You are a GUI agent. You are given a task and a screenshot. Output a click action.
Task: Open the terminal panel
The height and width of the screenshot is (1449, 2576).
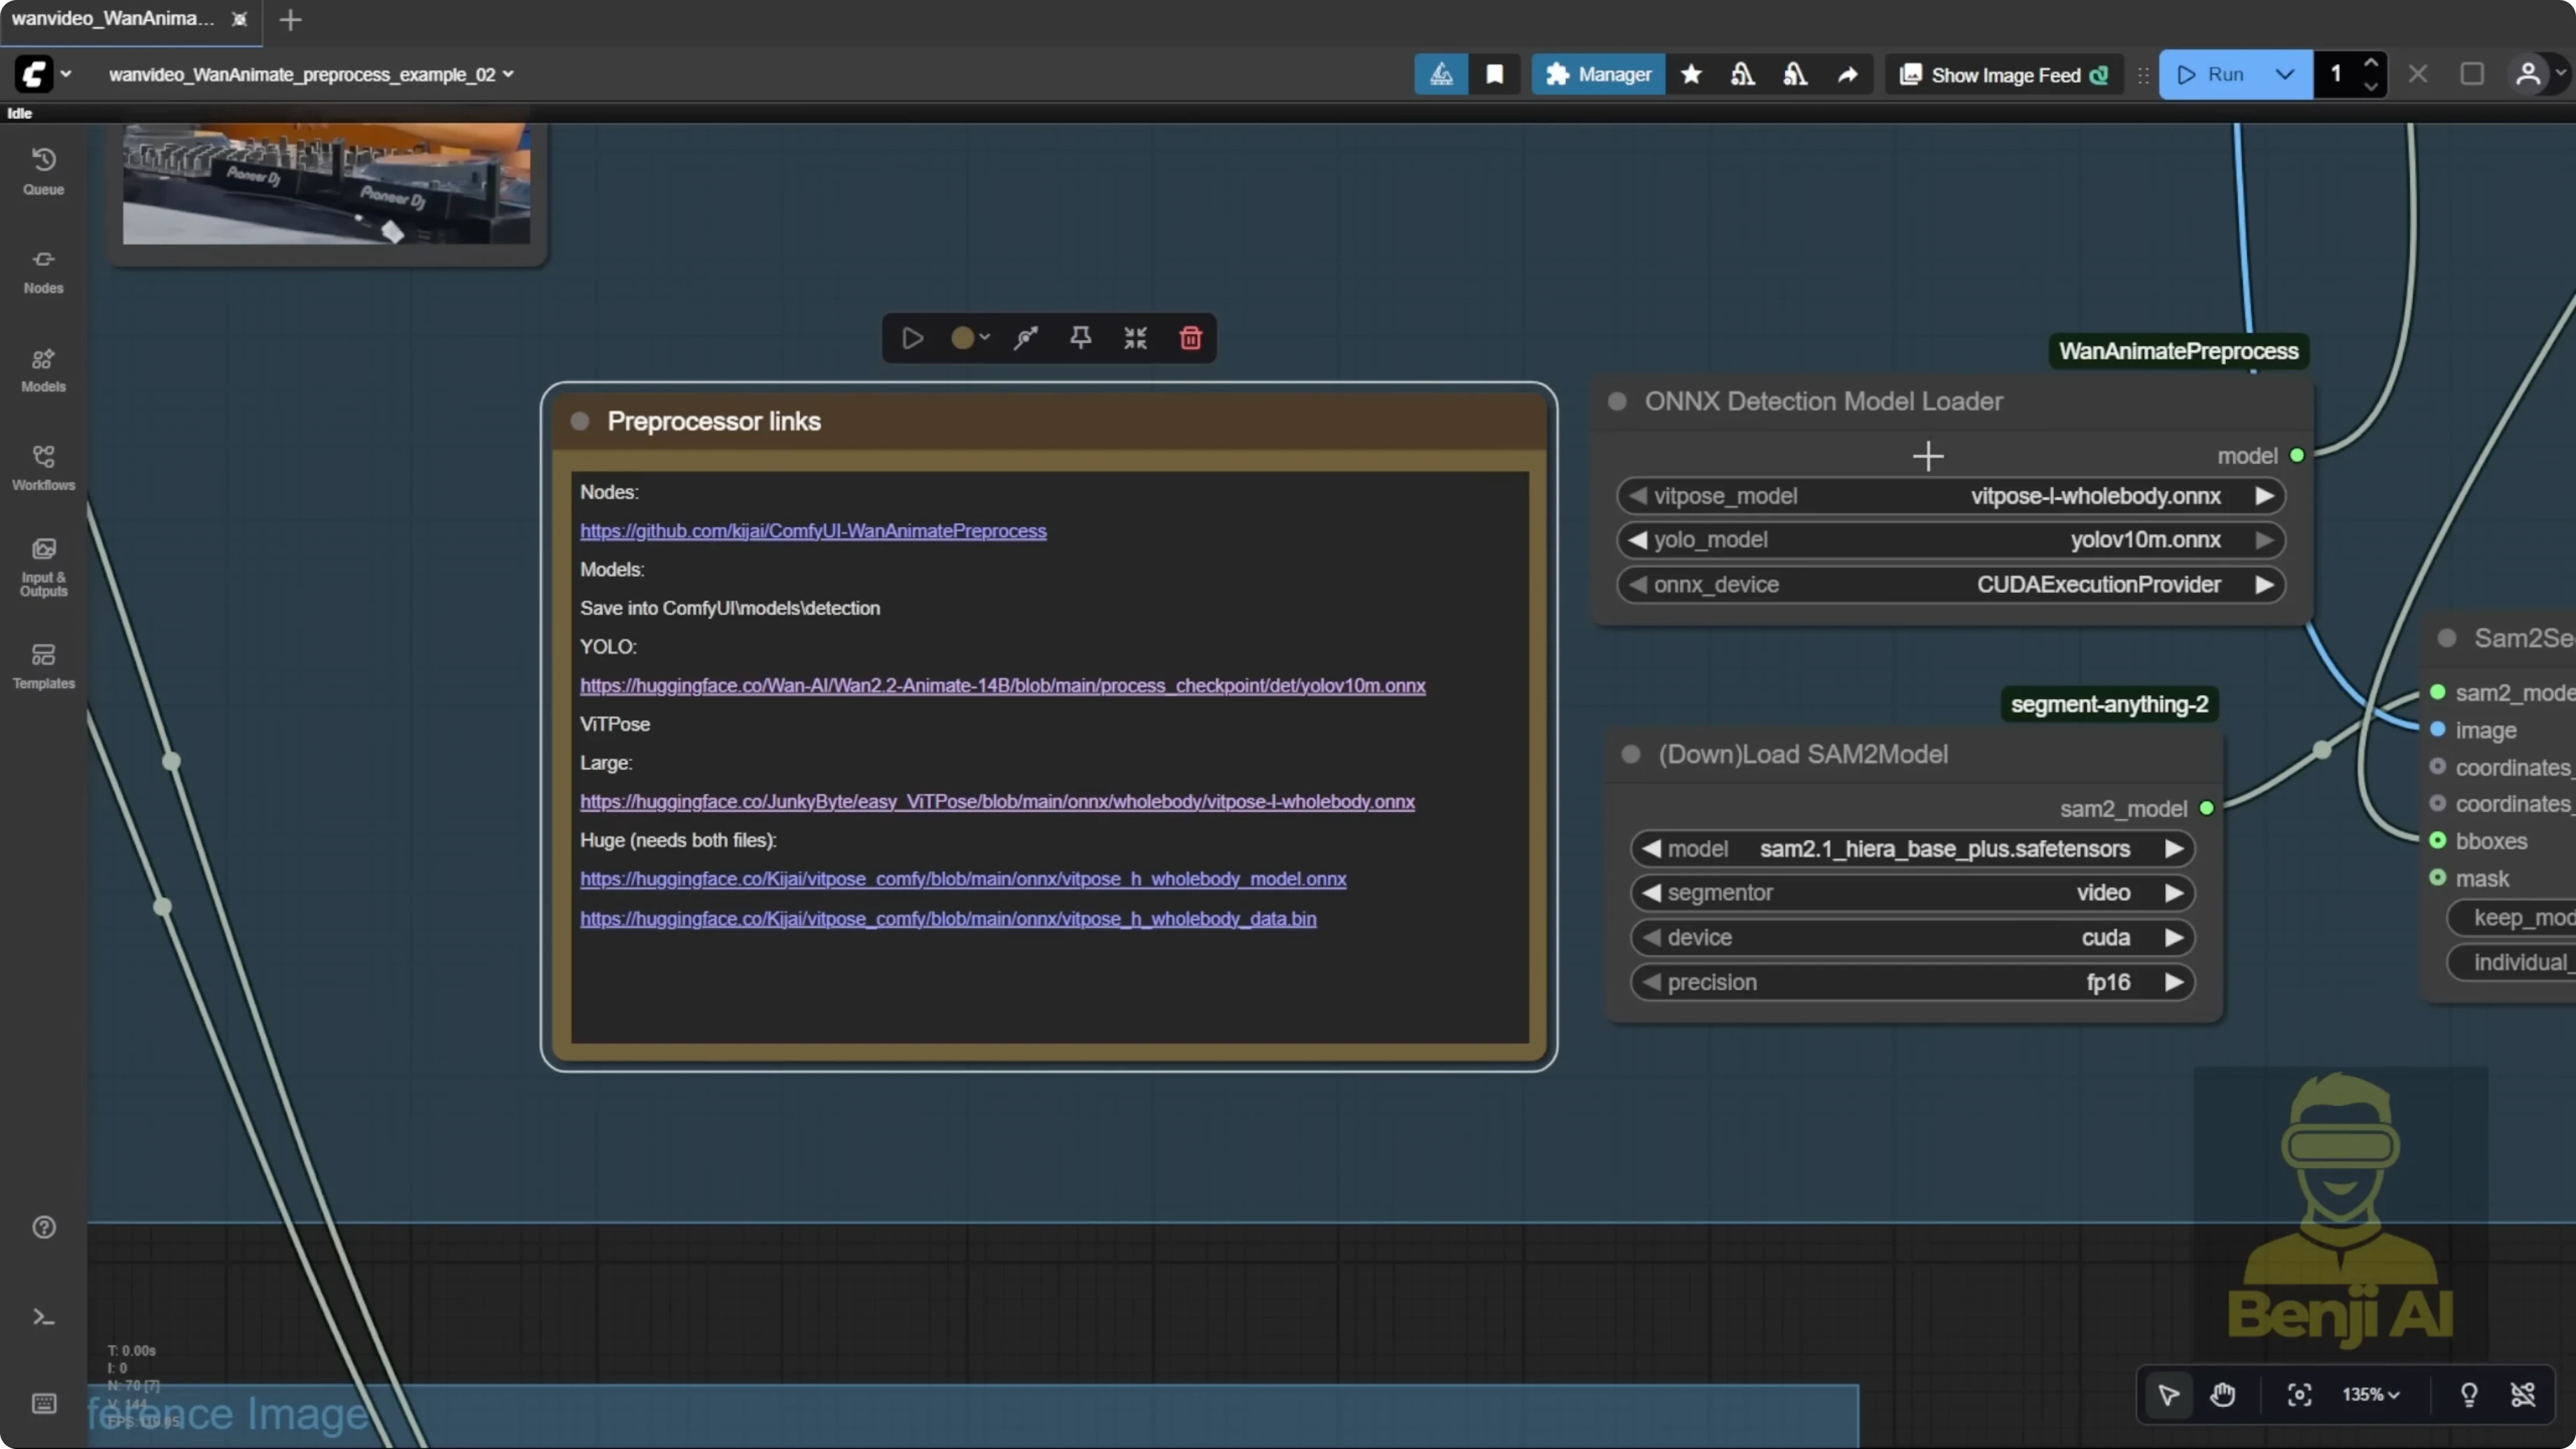coord(43,1317)
